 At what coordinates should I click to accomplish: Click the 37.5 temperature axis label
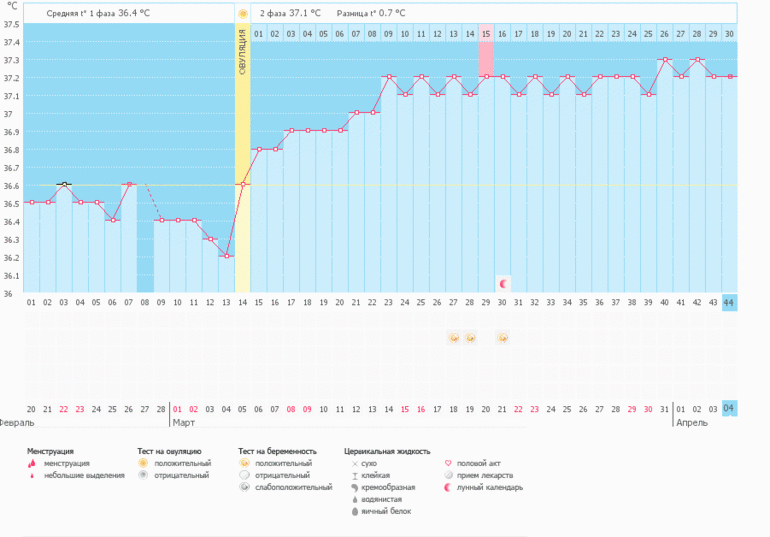pyautogui.click(x=12, y=25)
